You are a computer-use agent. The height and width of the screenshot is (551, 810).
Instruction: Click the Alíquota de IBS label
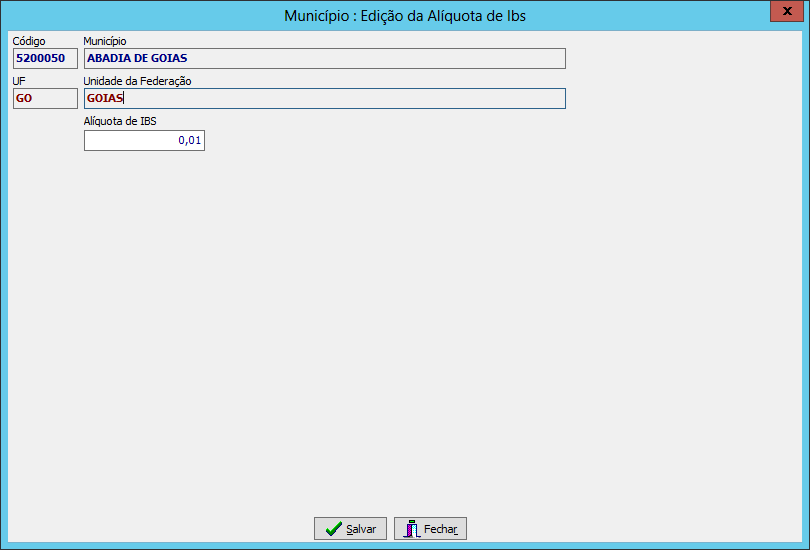click(x=120, y=121)
